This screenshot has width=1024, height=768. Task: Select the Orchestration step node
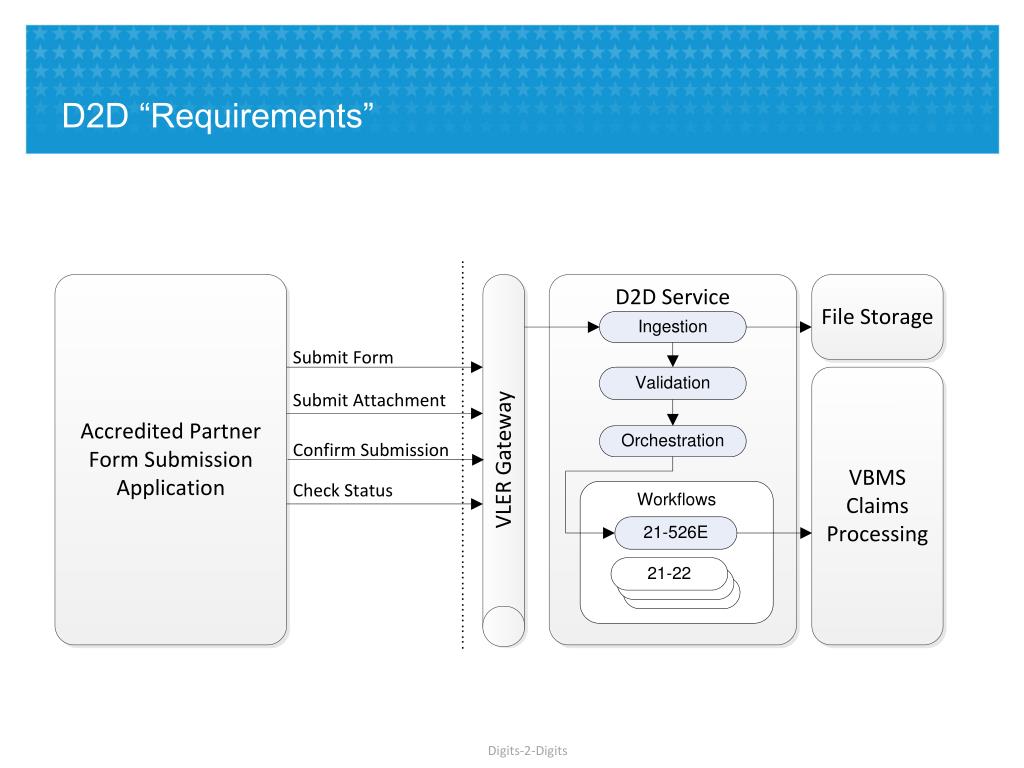click(x=673, y=441)
